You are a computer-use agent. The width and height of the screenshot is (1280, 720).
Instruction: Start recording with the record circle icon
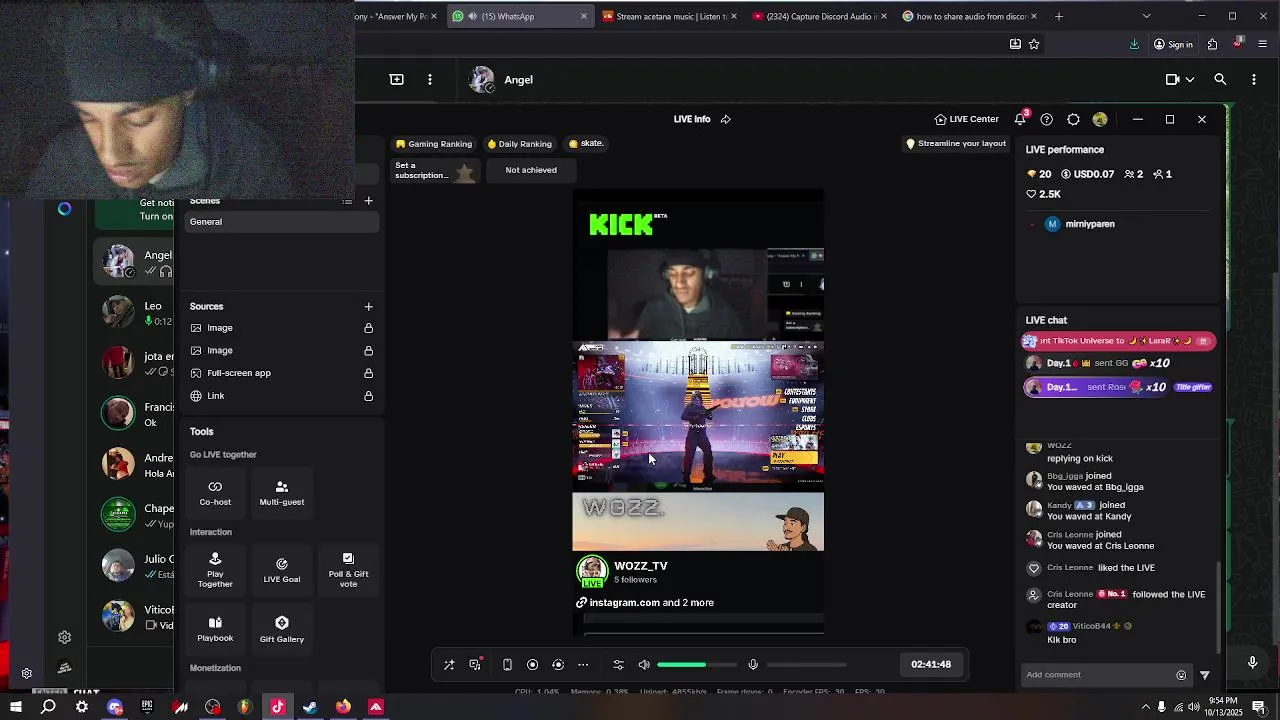point(532,665)
